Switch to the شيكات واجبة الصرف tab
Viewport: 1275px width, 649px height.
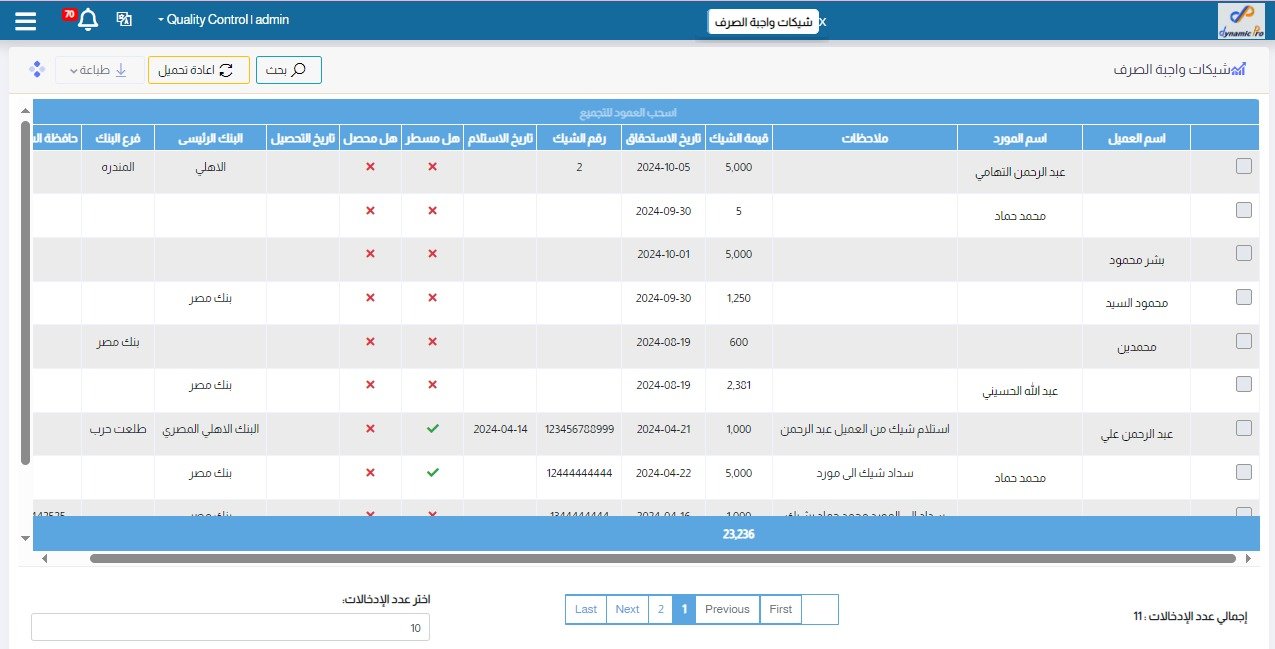point(764,22)
